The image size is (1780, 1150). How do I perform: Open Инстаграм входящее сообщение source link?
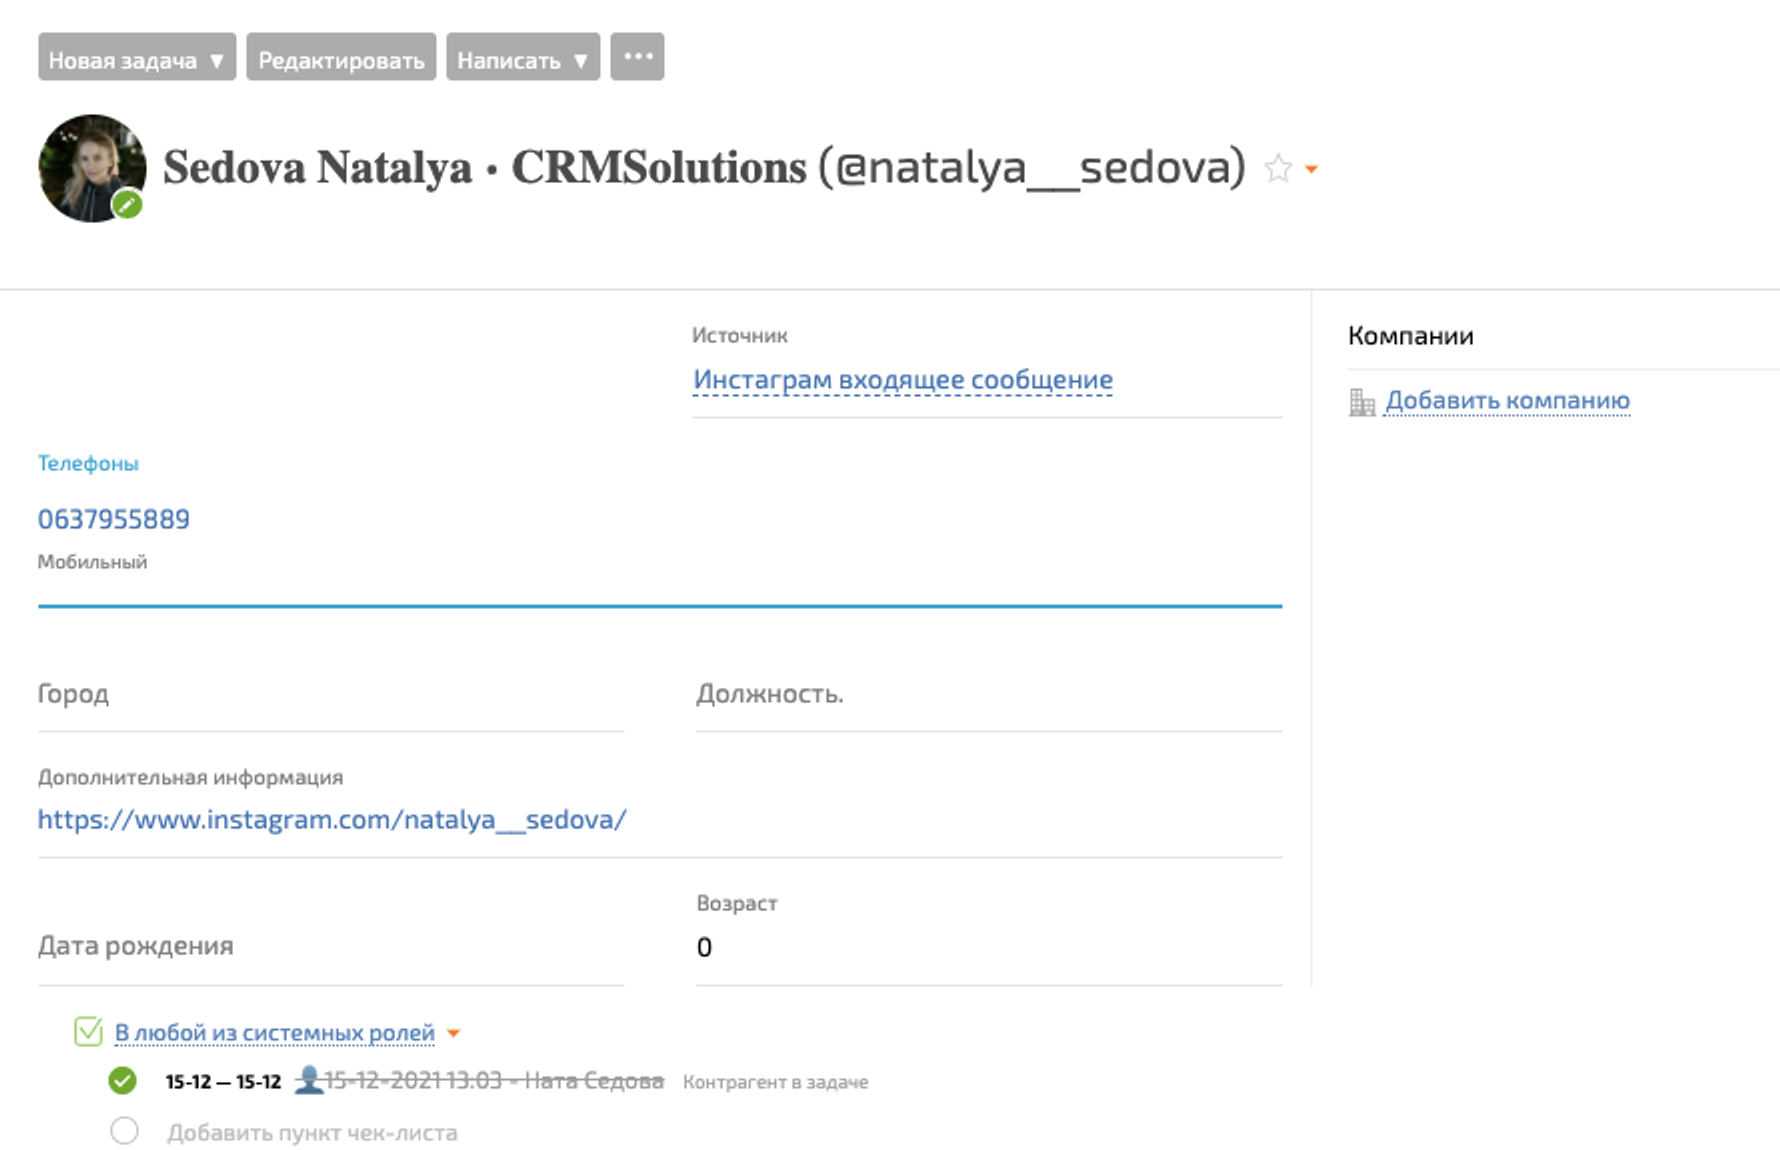pyautogui.click(x=902, y=380)
